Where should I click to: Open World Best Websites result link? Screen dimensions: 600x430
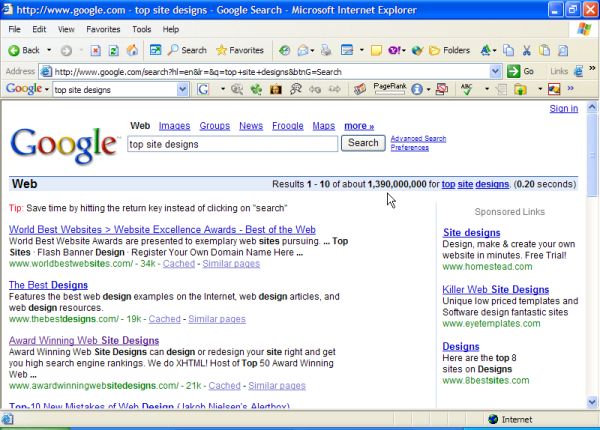pyautogui.click(x=162, y=230)
